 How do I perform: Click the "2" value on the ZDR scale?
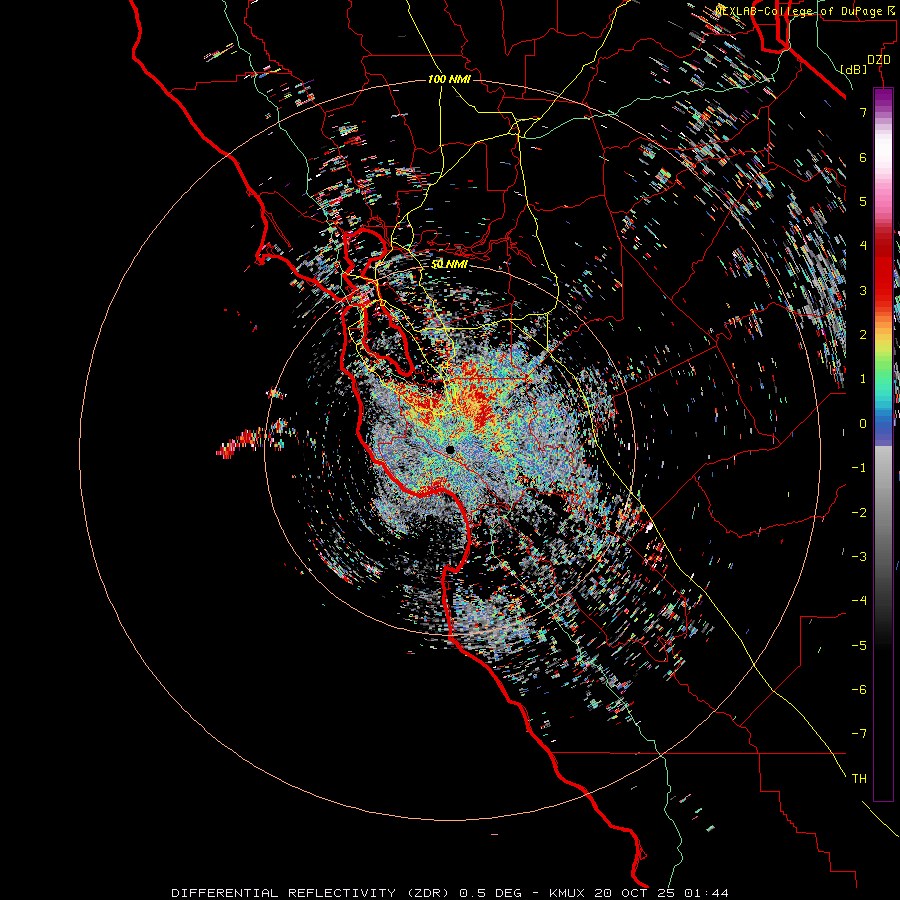coord(863,335)
